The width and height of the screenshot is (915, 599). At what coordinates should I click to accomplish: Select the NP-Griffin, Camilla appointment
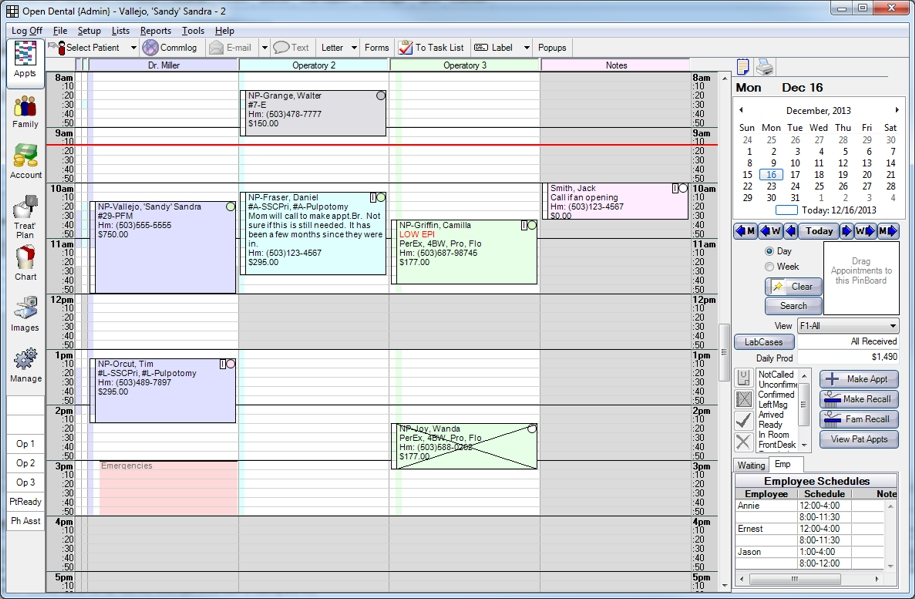coord(464,252)
